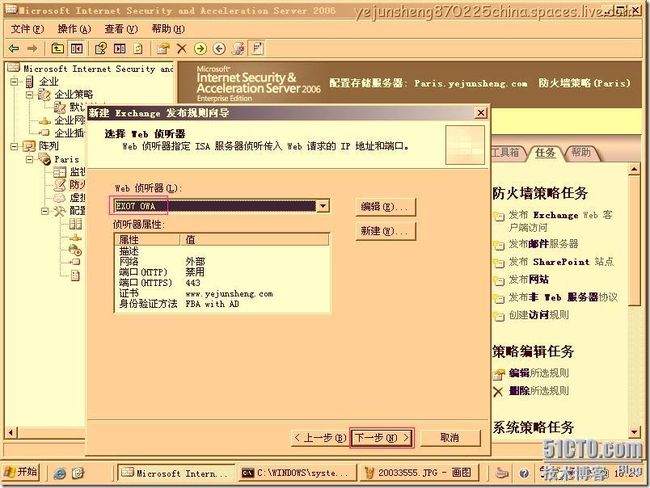Click the Refresh document toolbar icon

138,49
